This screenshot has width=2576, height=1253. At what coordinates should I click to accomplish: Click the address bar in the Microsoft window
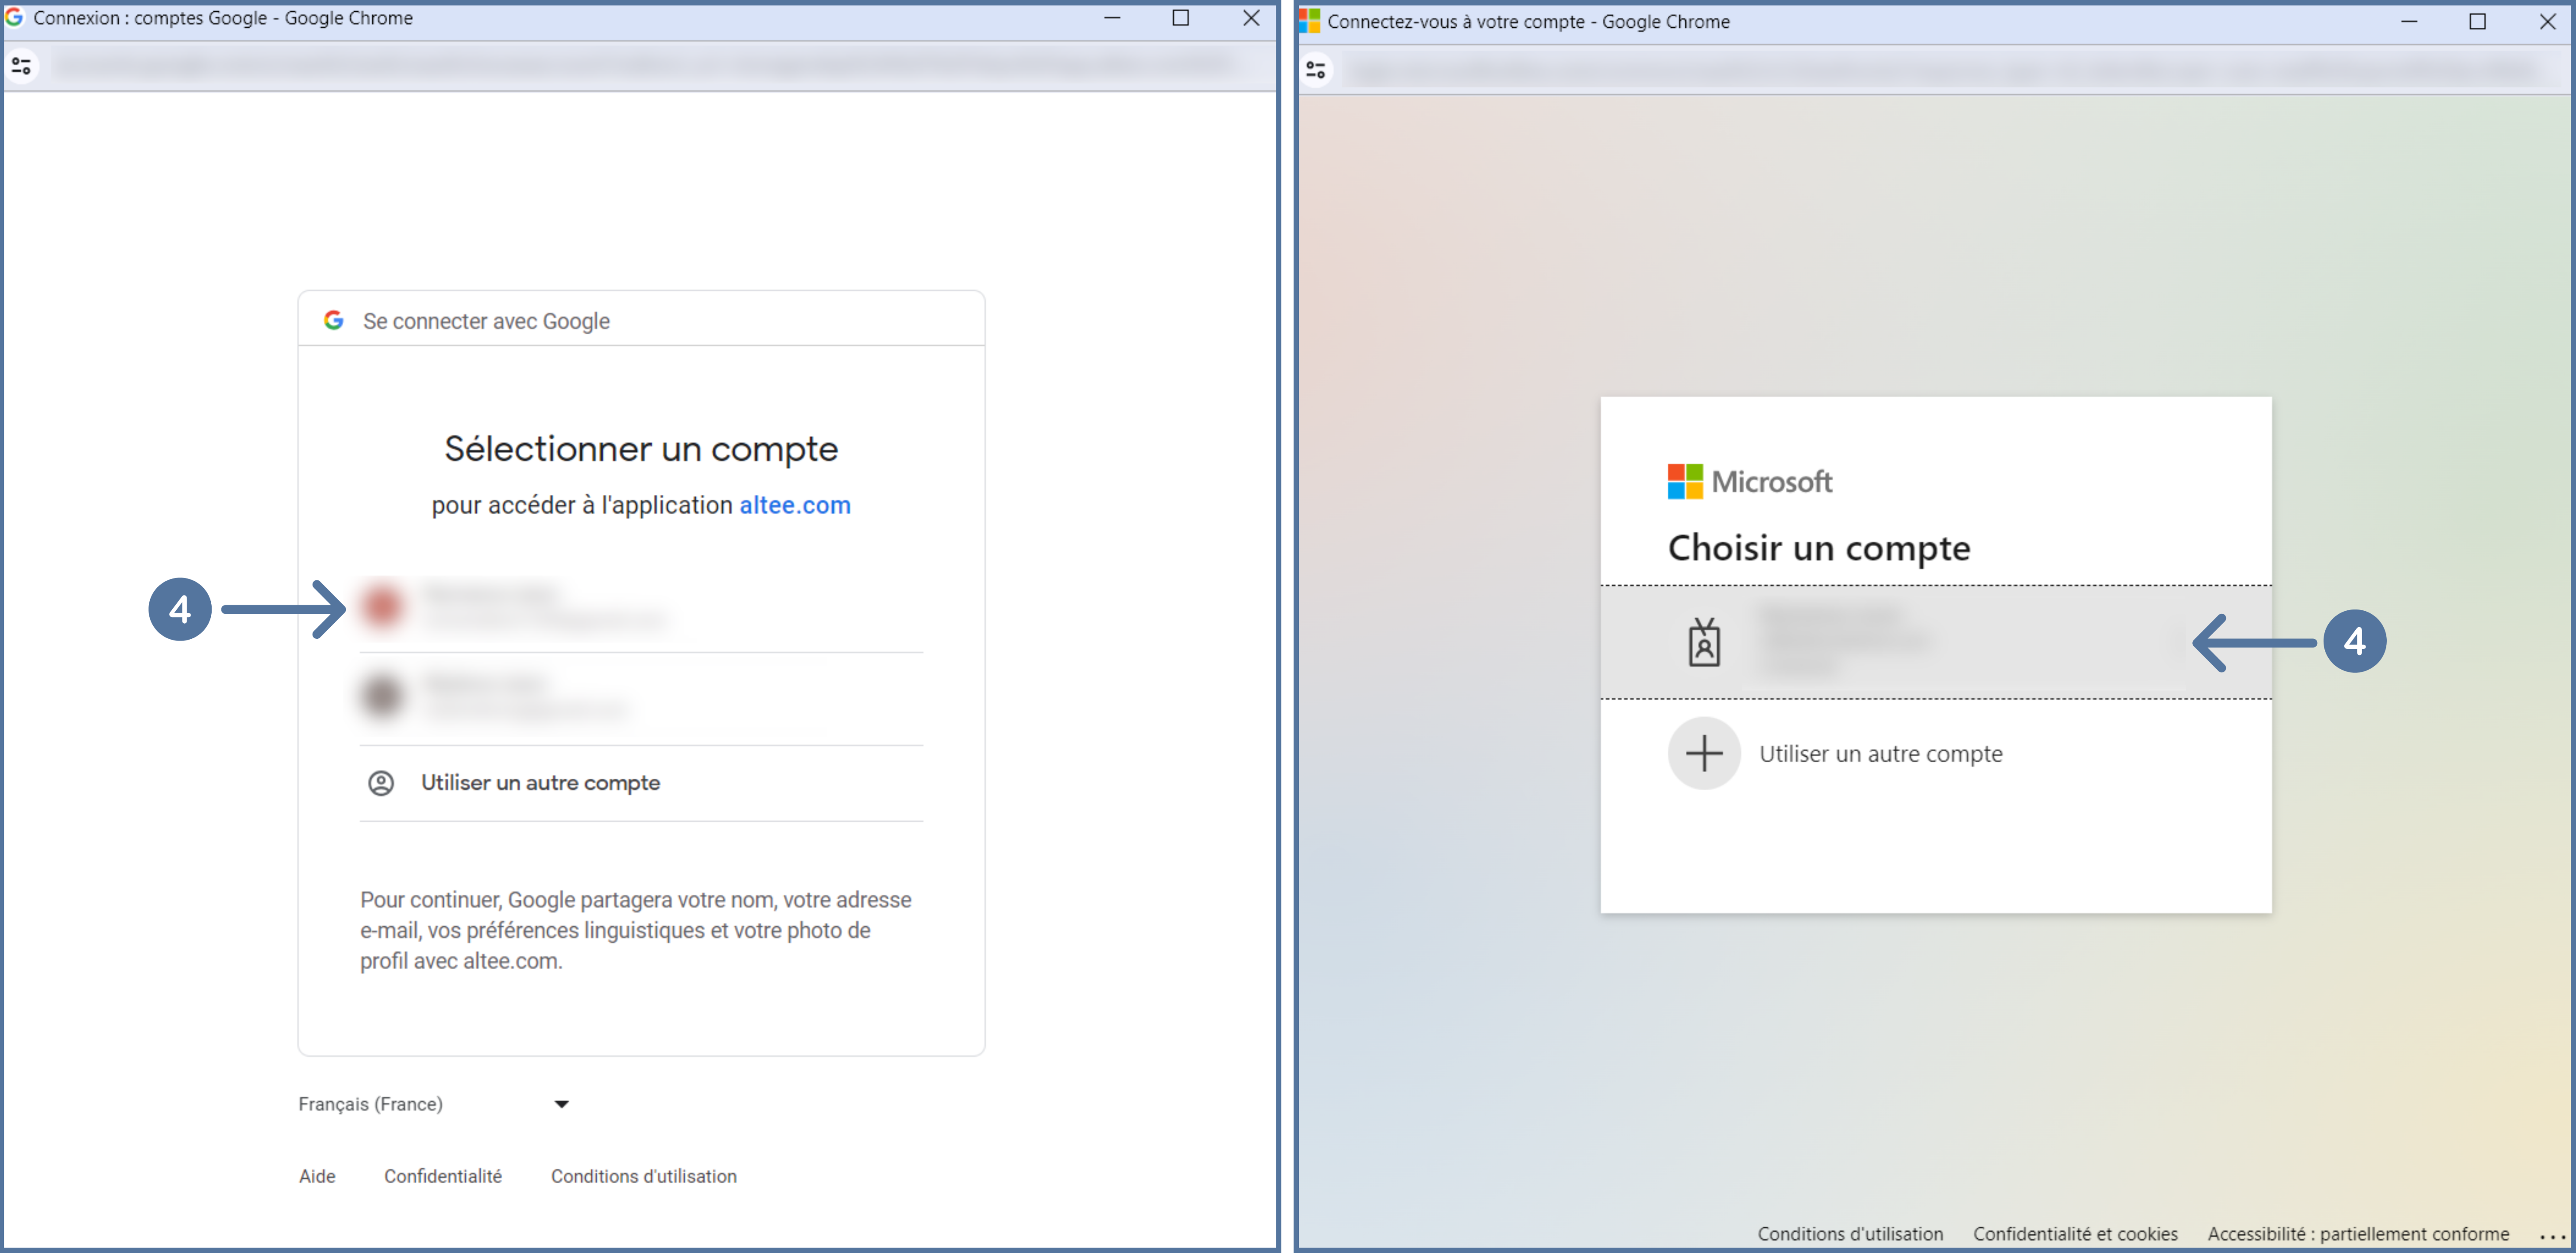coord(1945,70)
